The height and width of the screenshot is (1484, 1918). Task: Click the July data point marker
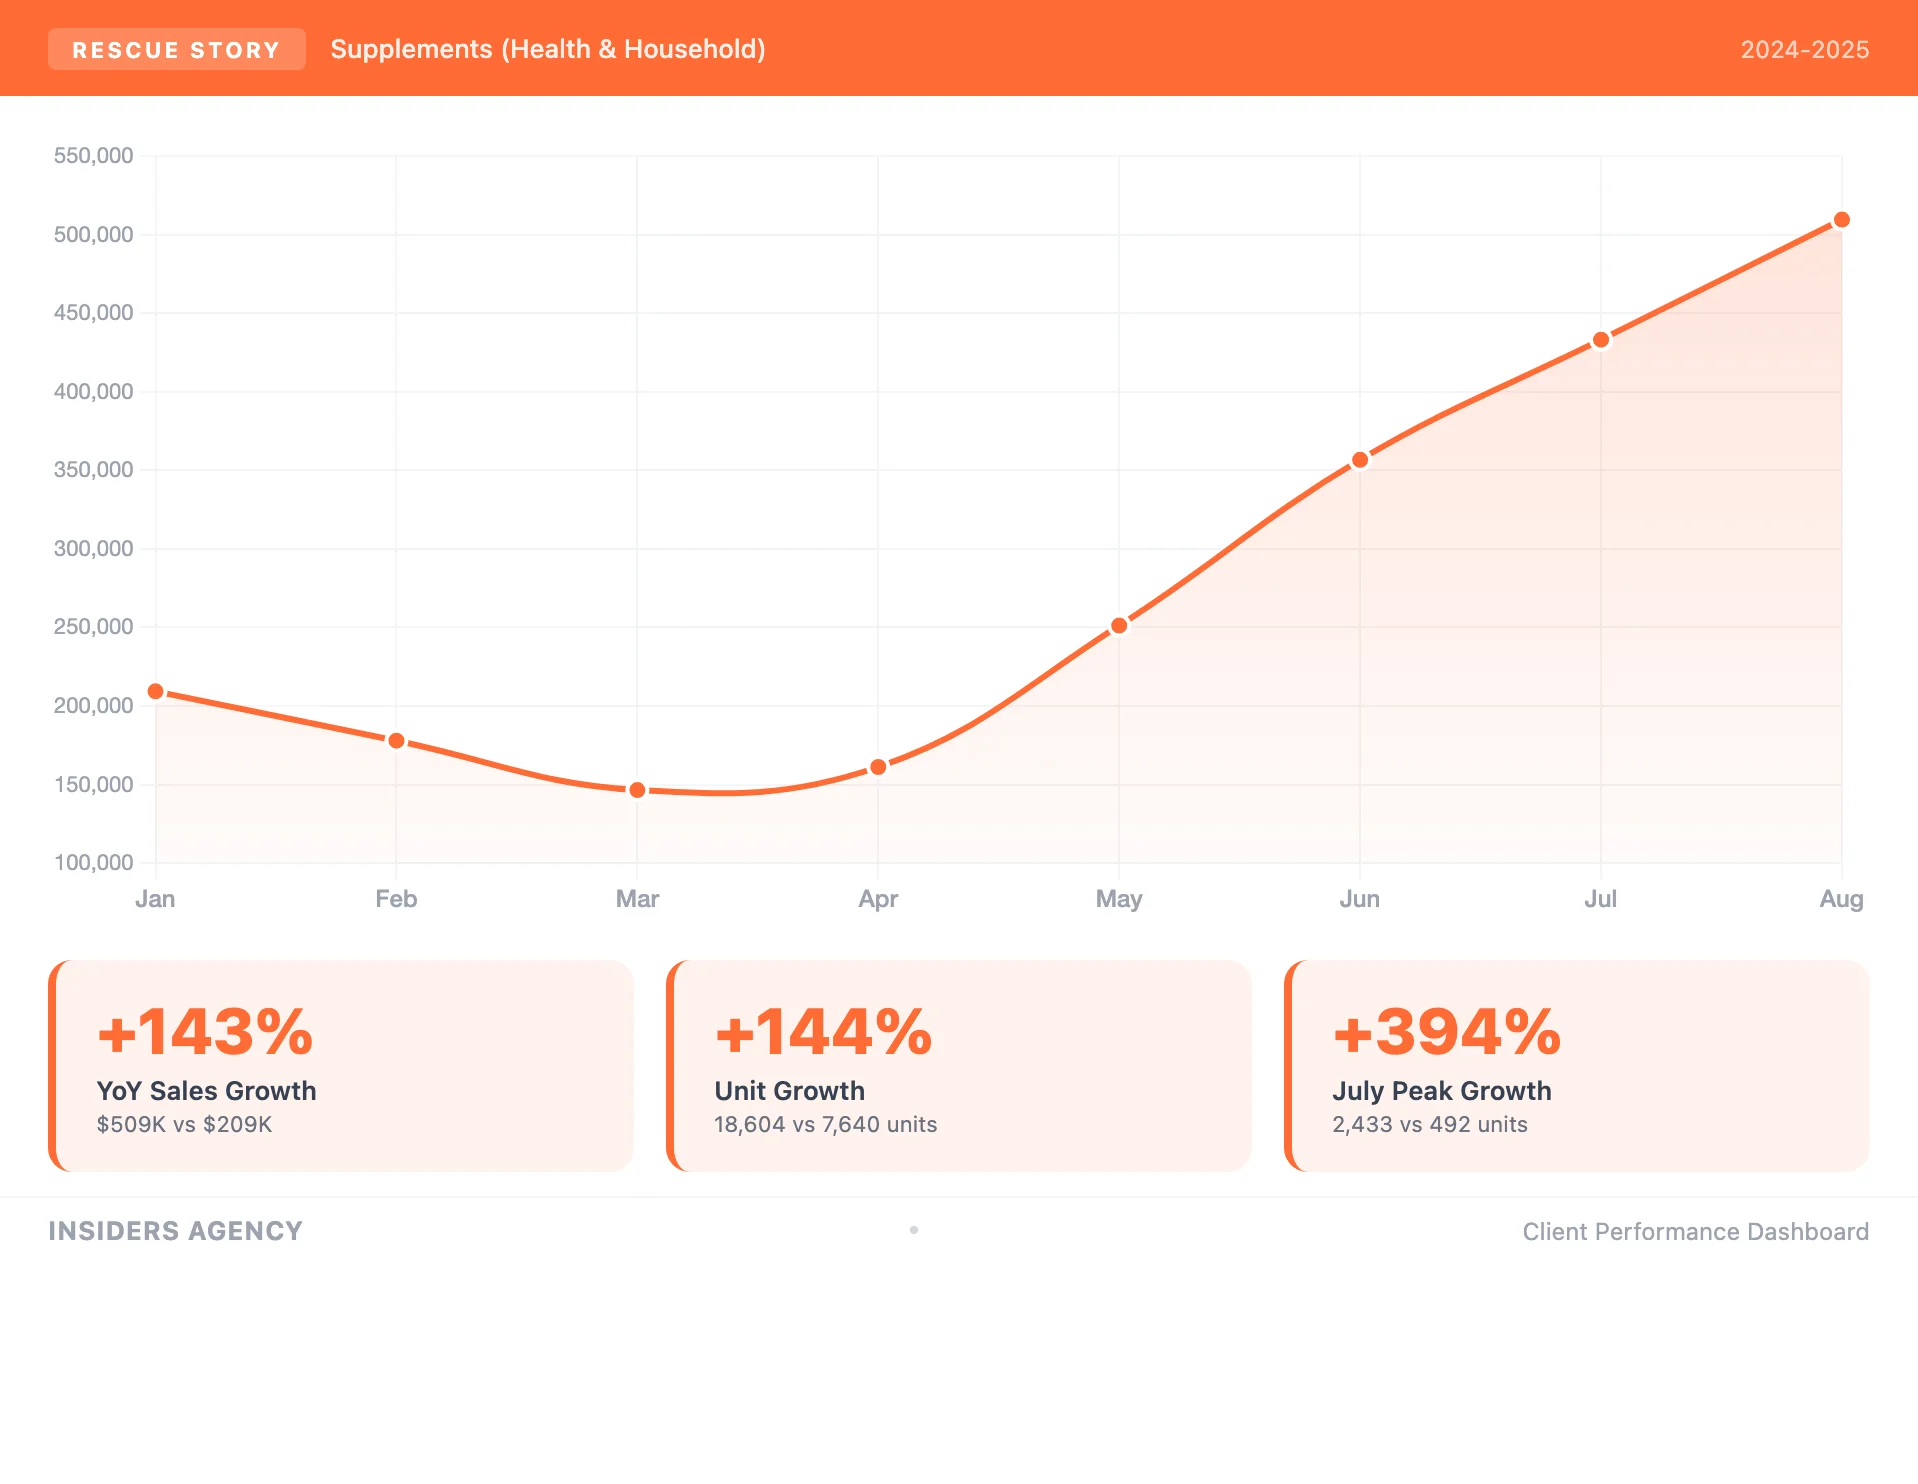point(1601,340)
